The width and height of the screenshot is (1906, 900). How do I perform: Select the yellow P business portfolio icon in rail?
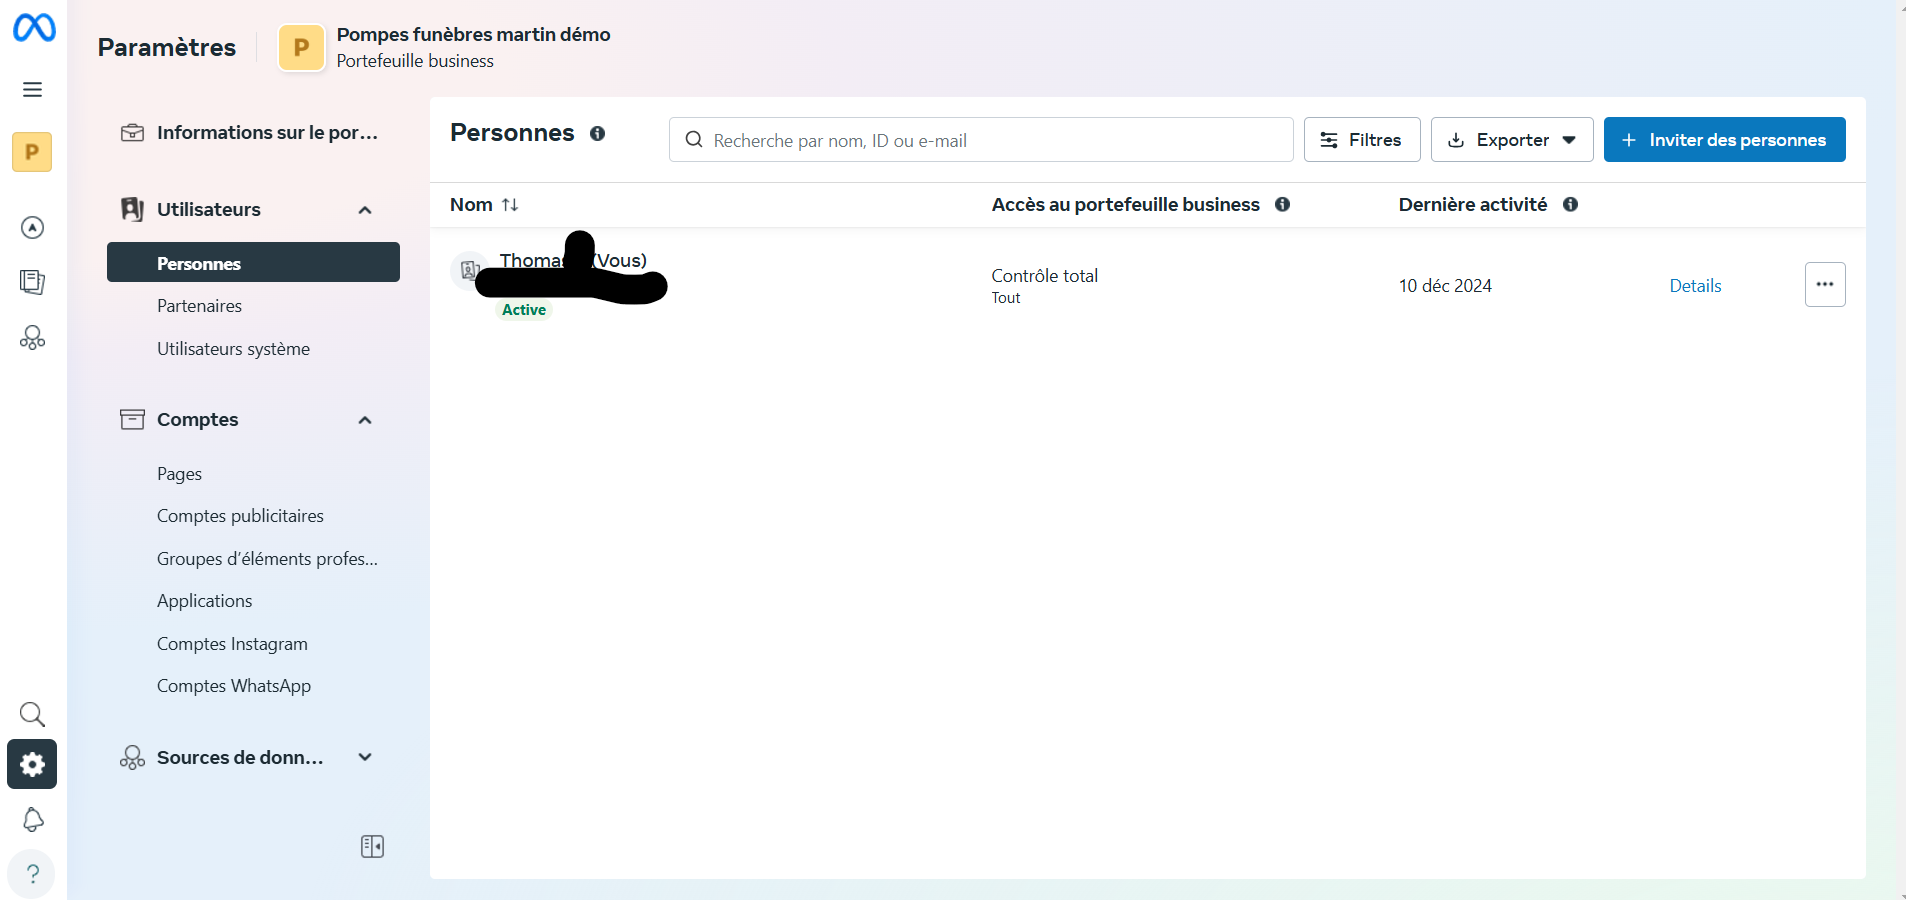32,152
